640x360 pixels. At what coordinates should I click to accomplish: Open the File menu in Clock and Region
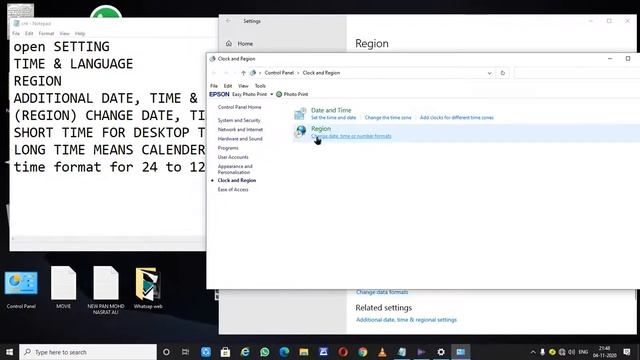(214, 86)
